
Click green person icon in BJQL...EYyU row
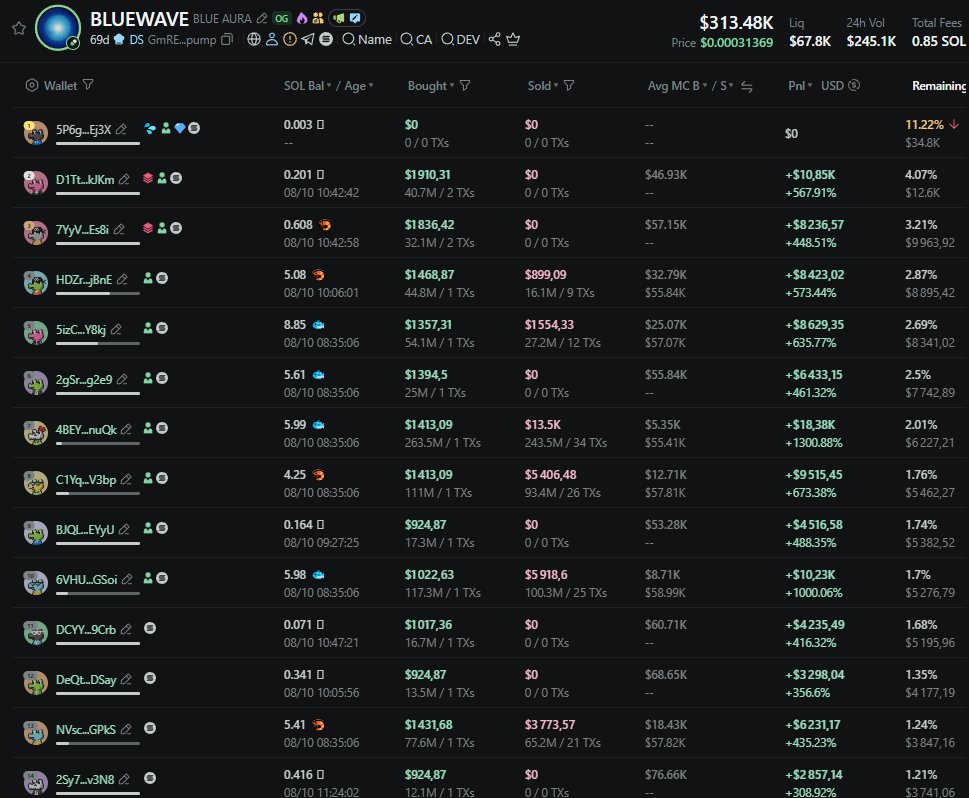(x=148, y=528)
